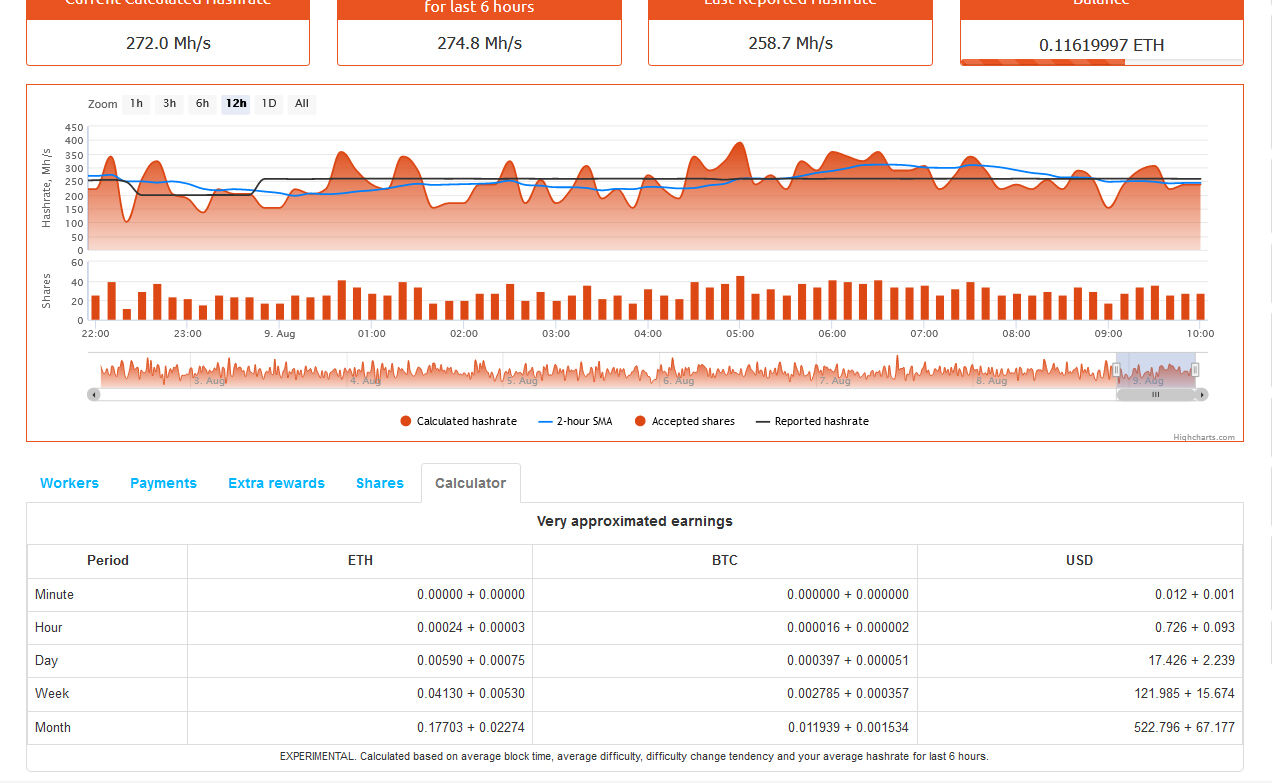Screen dimensions: 1272x783
Task: Toggle 2-hour SMA legend series
Action: [575, 422]
